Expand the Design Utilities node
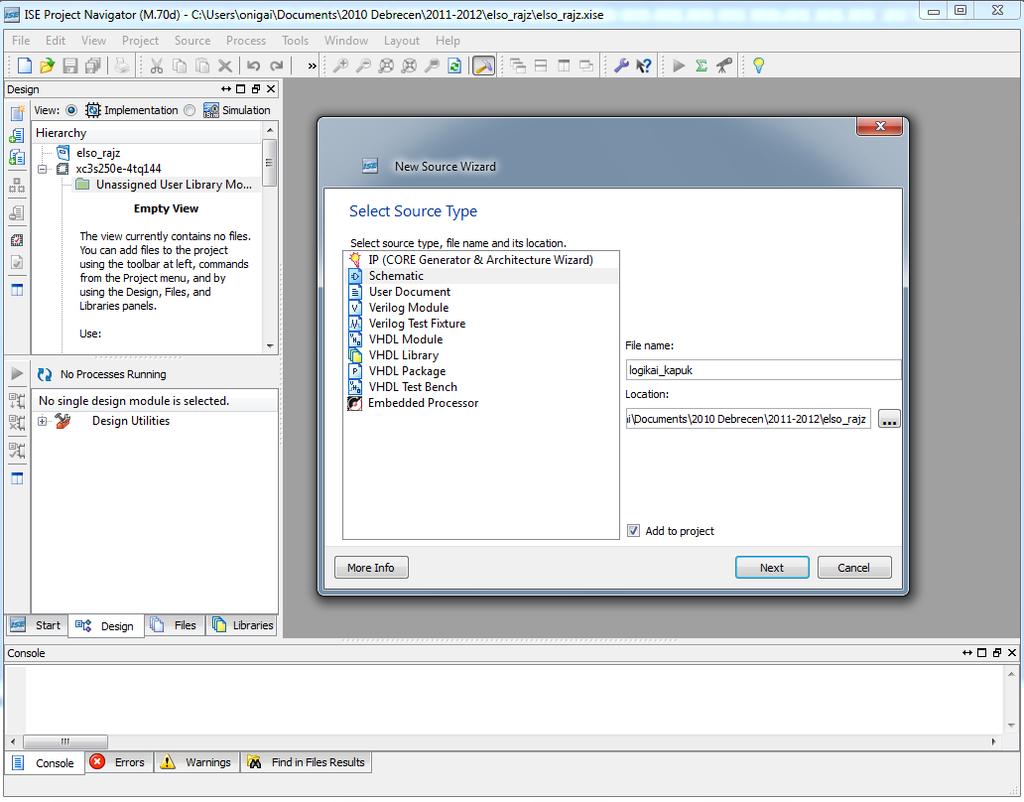This screenshot has height=802, width=1024. click(x=42, y=421)
